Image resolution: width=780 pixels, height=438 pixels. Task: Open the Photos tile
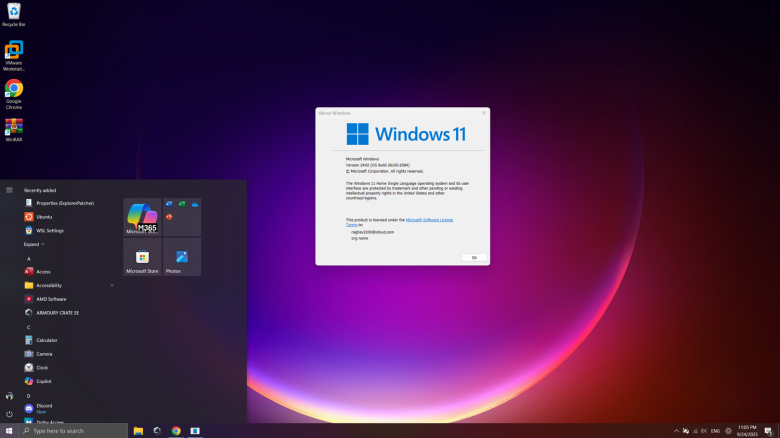coord(182,257)
